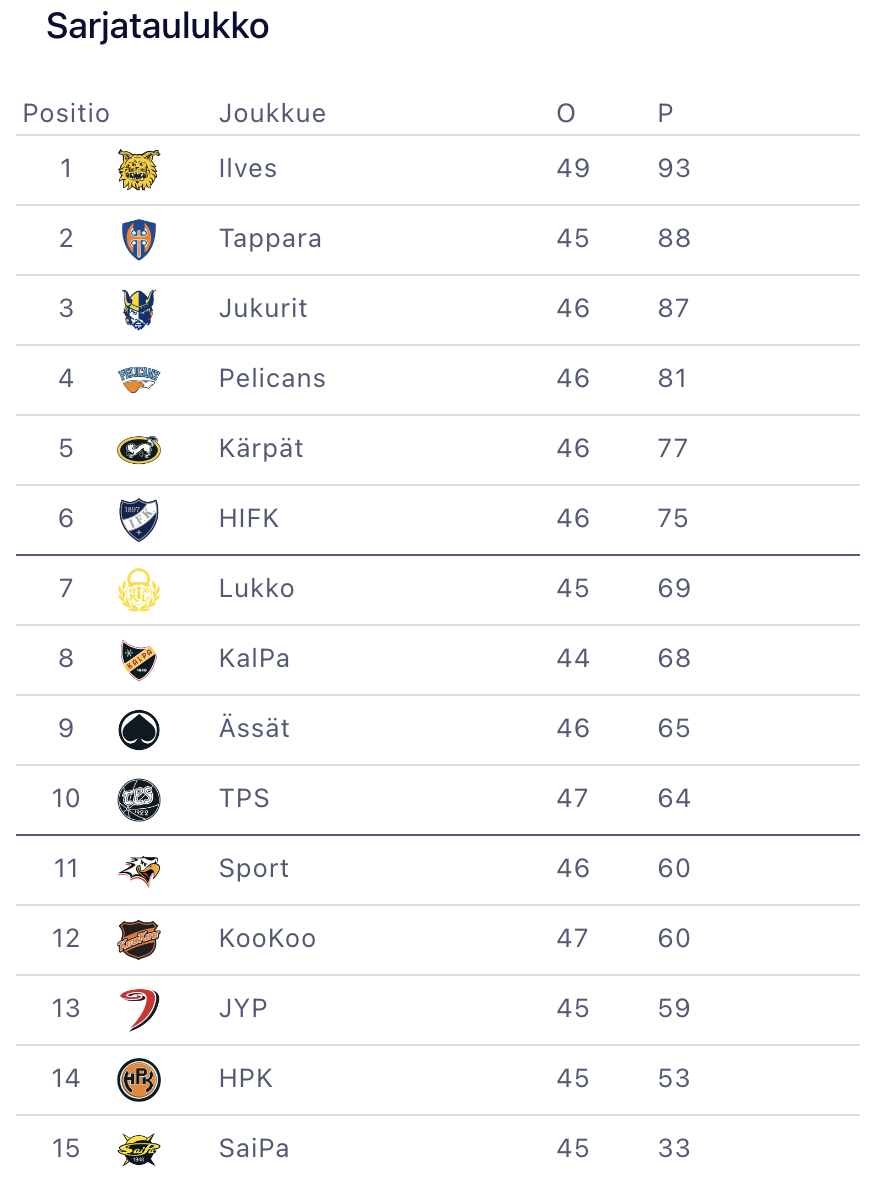The width and height of the screenshot is (880, 1182).
Task: Select the Jukurit team logo
Action: click(138, 310)
